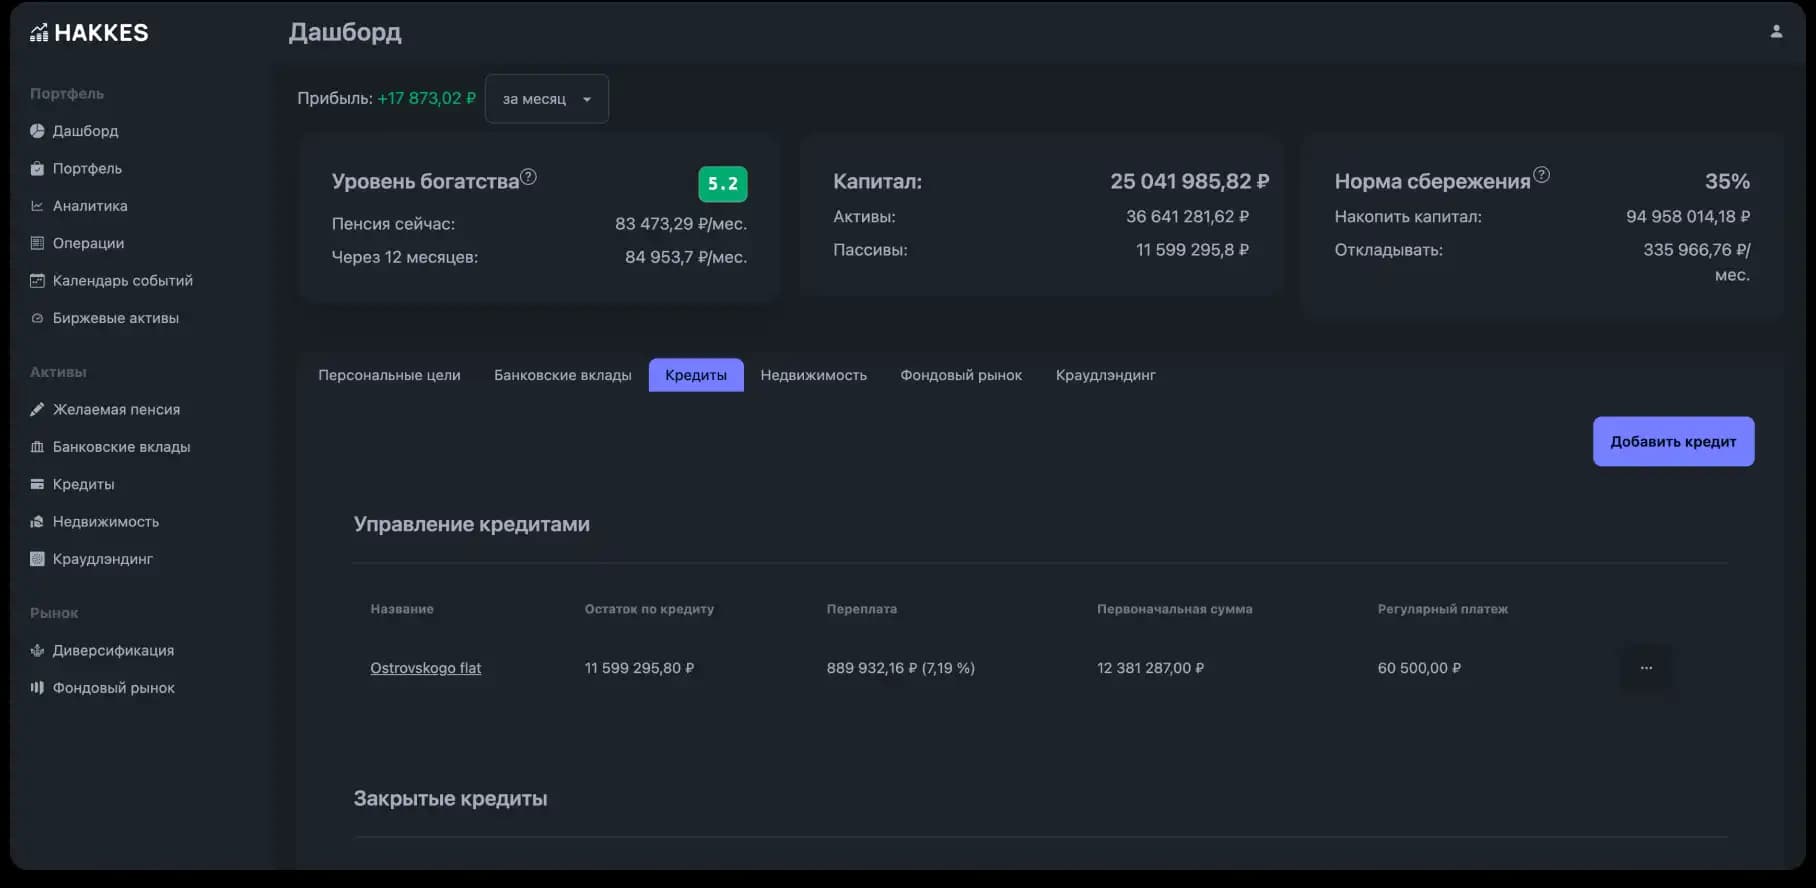1816x888 pixels.
Task: Click the Название column header
Action: (x=402, y=609)
